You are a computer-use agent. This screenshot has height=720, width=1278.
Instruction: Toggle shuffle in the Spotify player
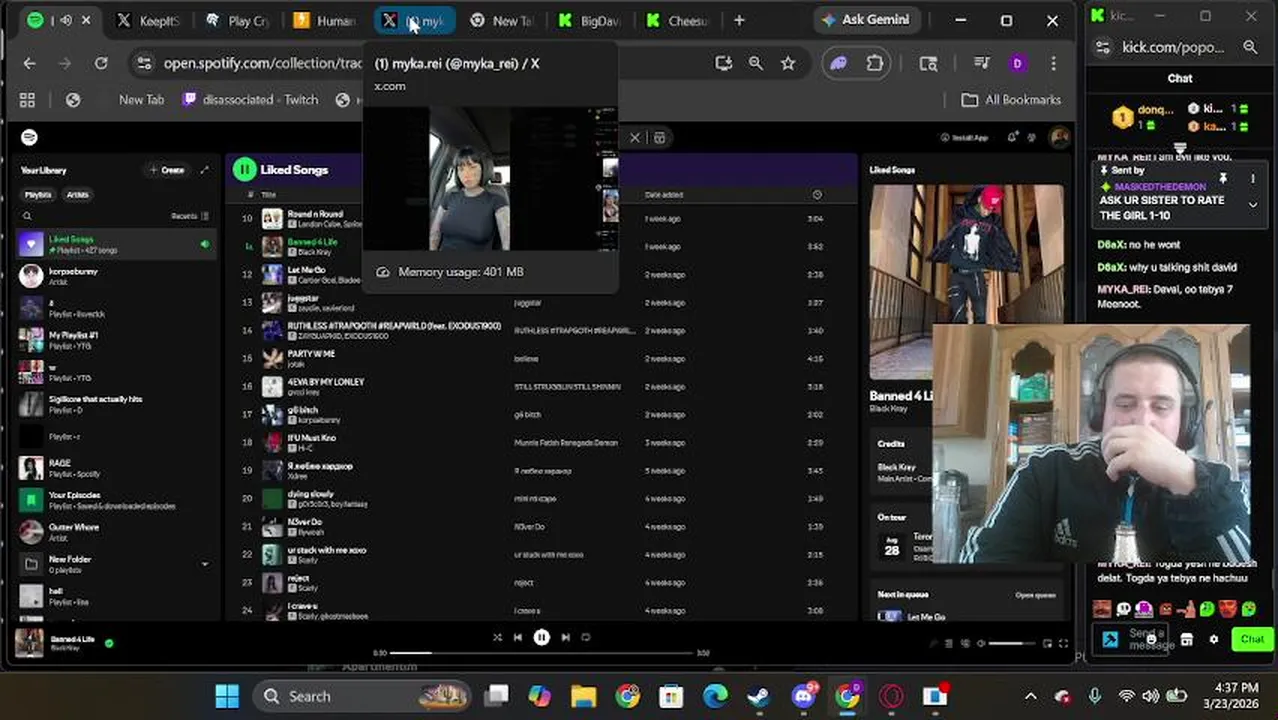pos(497,637)
